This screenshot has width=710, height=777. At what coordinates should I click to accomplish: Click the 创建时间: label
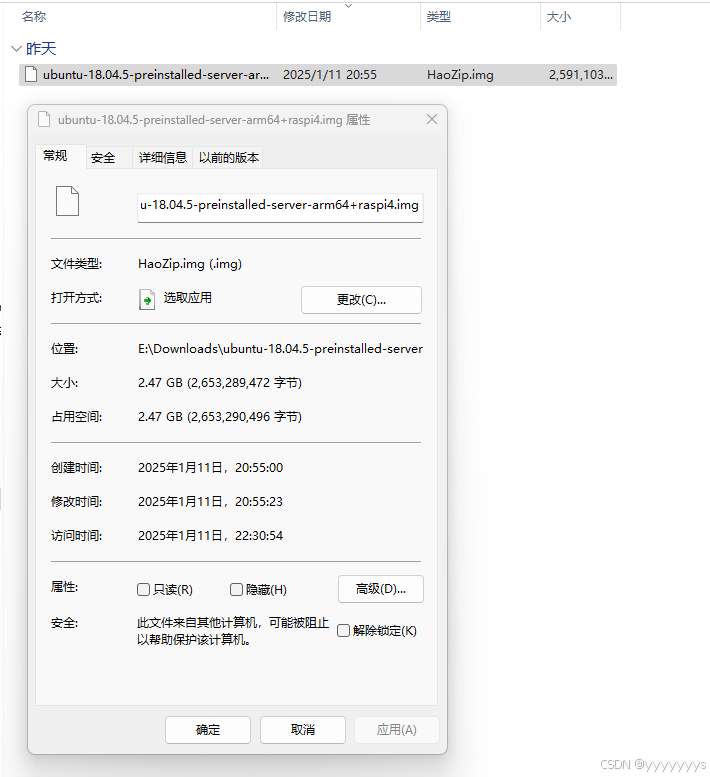76,468
